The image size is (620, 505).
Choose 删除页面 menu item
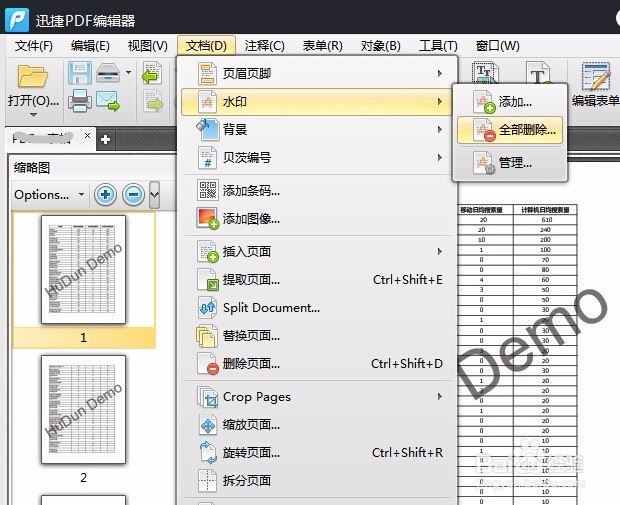point(316,363)
